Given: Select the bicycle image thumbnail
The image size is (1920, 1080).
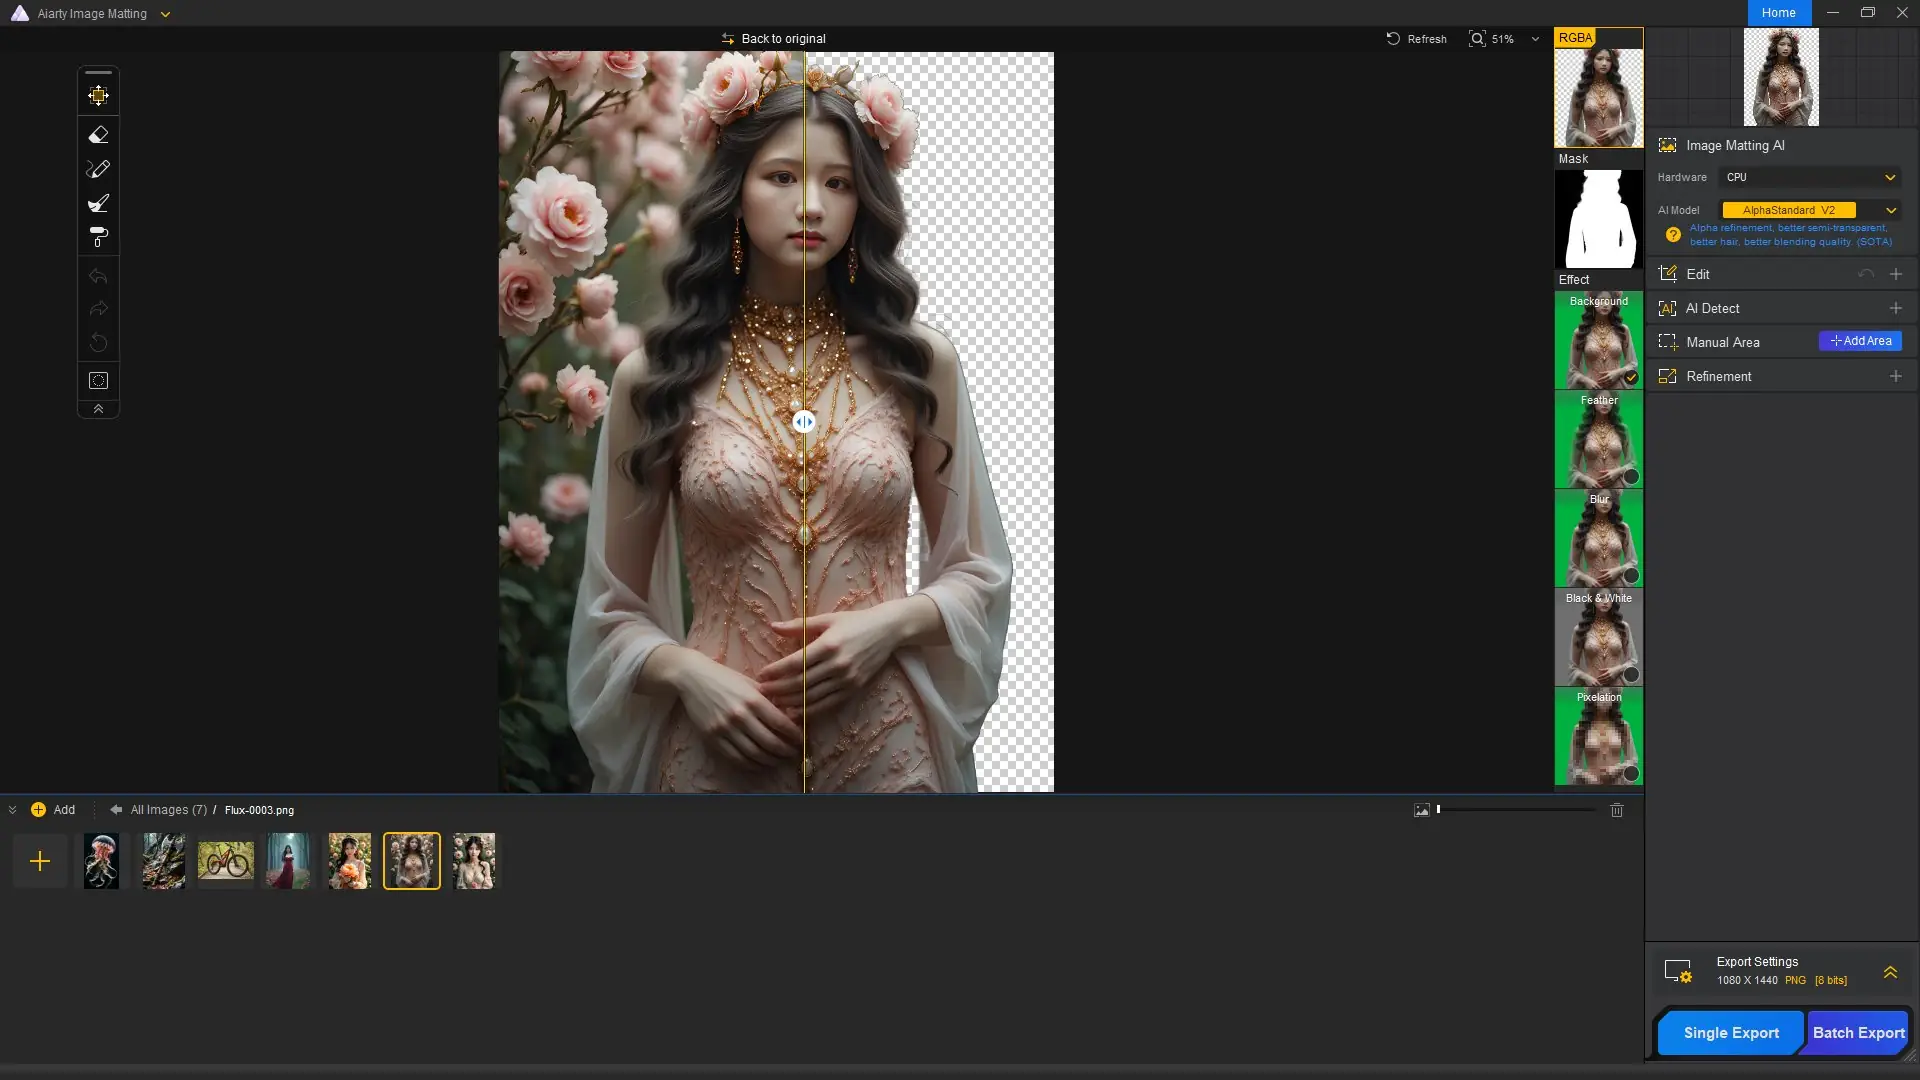Looking at the screenshot, I should 225,861.
